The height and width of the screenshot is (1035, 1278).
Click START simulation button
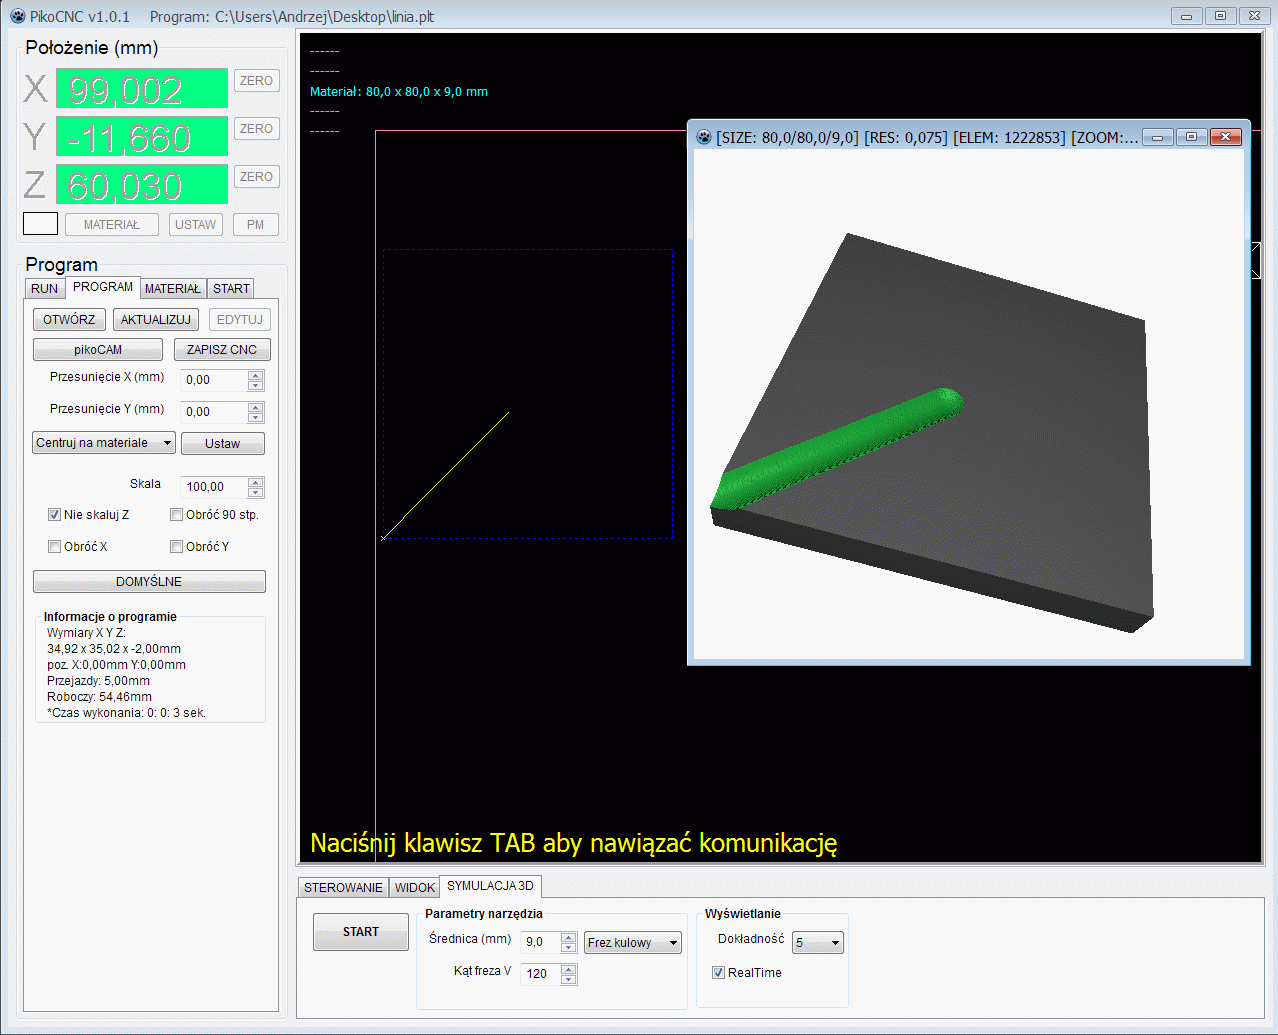pos(361,932)
